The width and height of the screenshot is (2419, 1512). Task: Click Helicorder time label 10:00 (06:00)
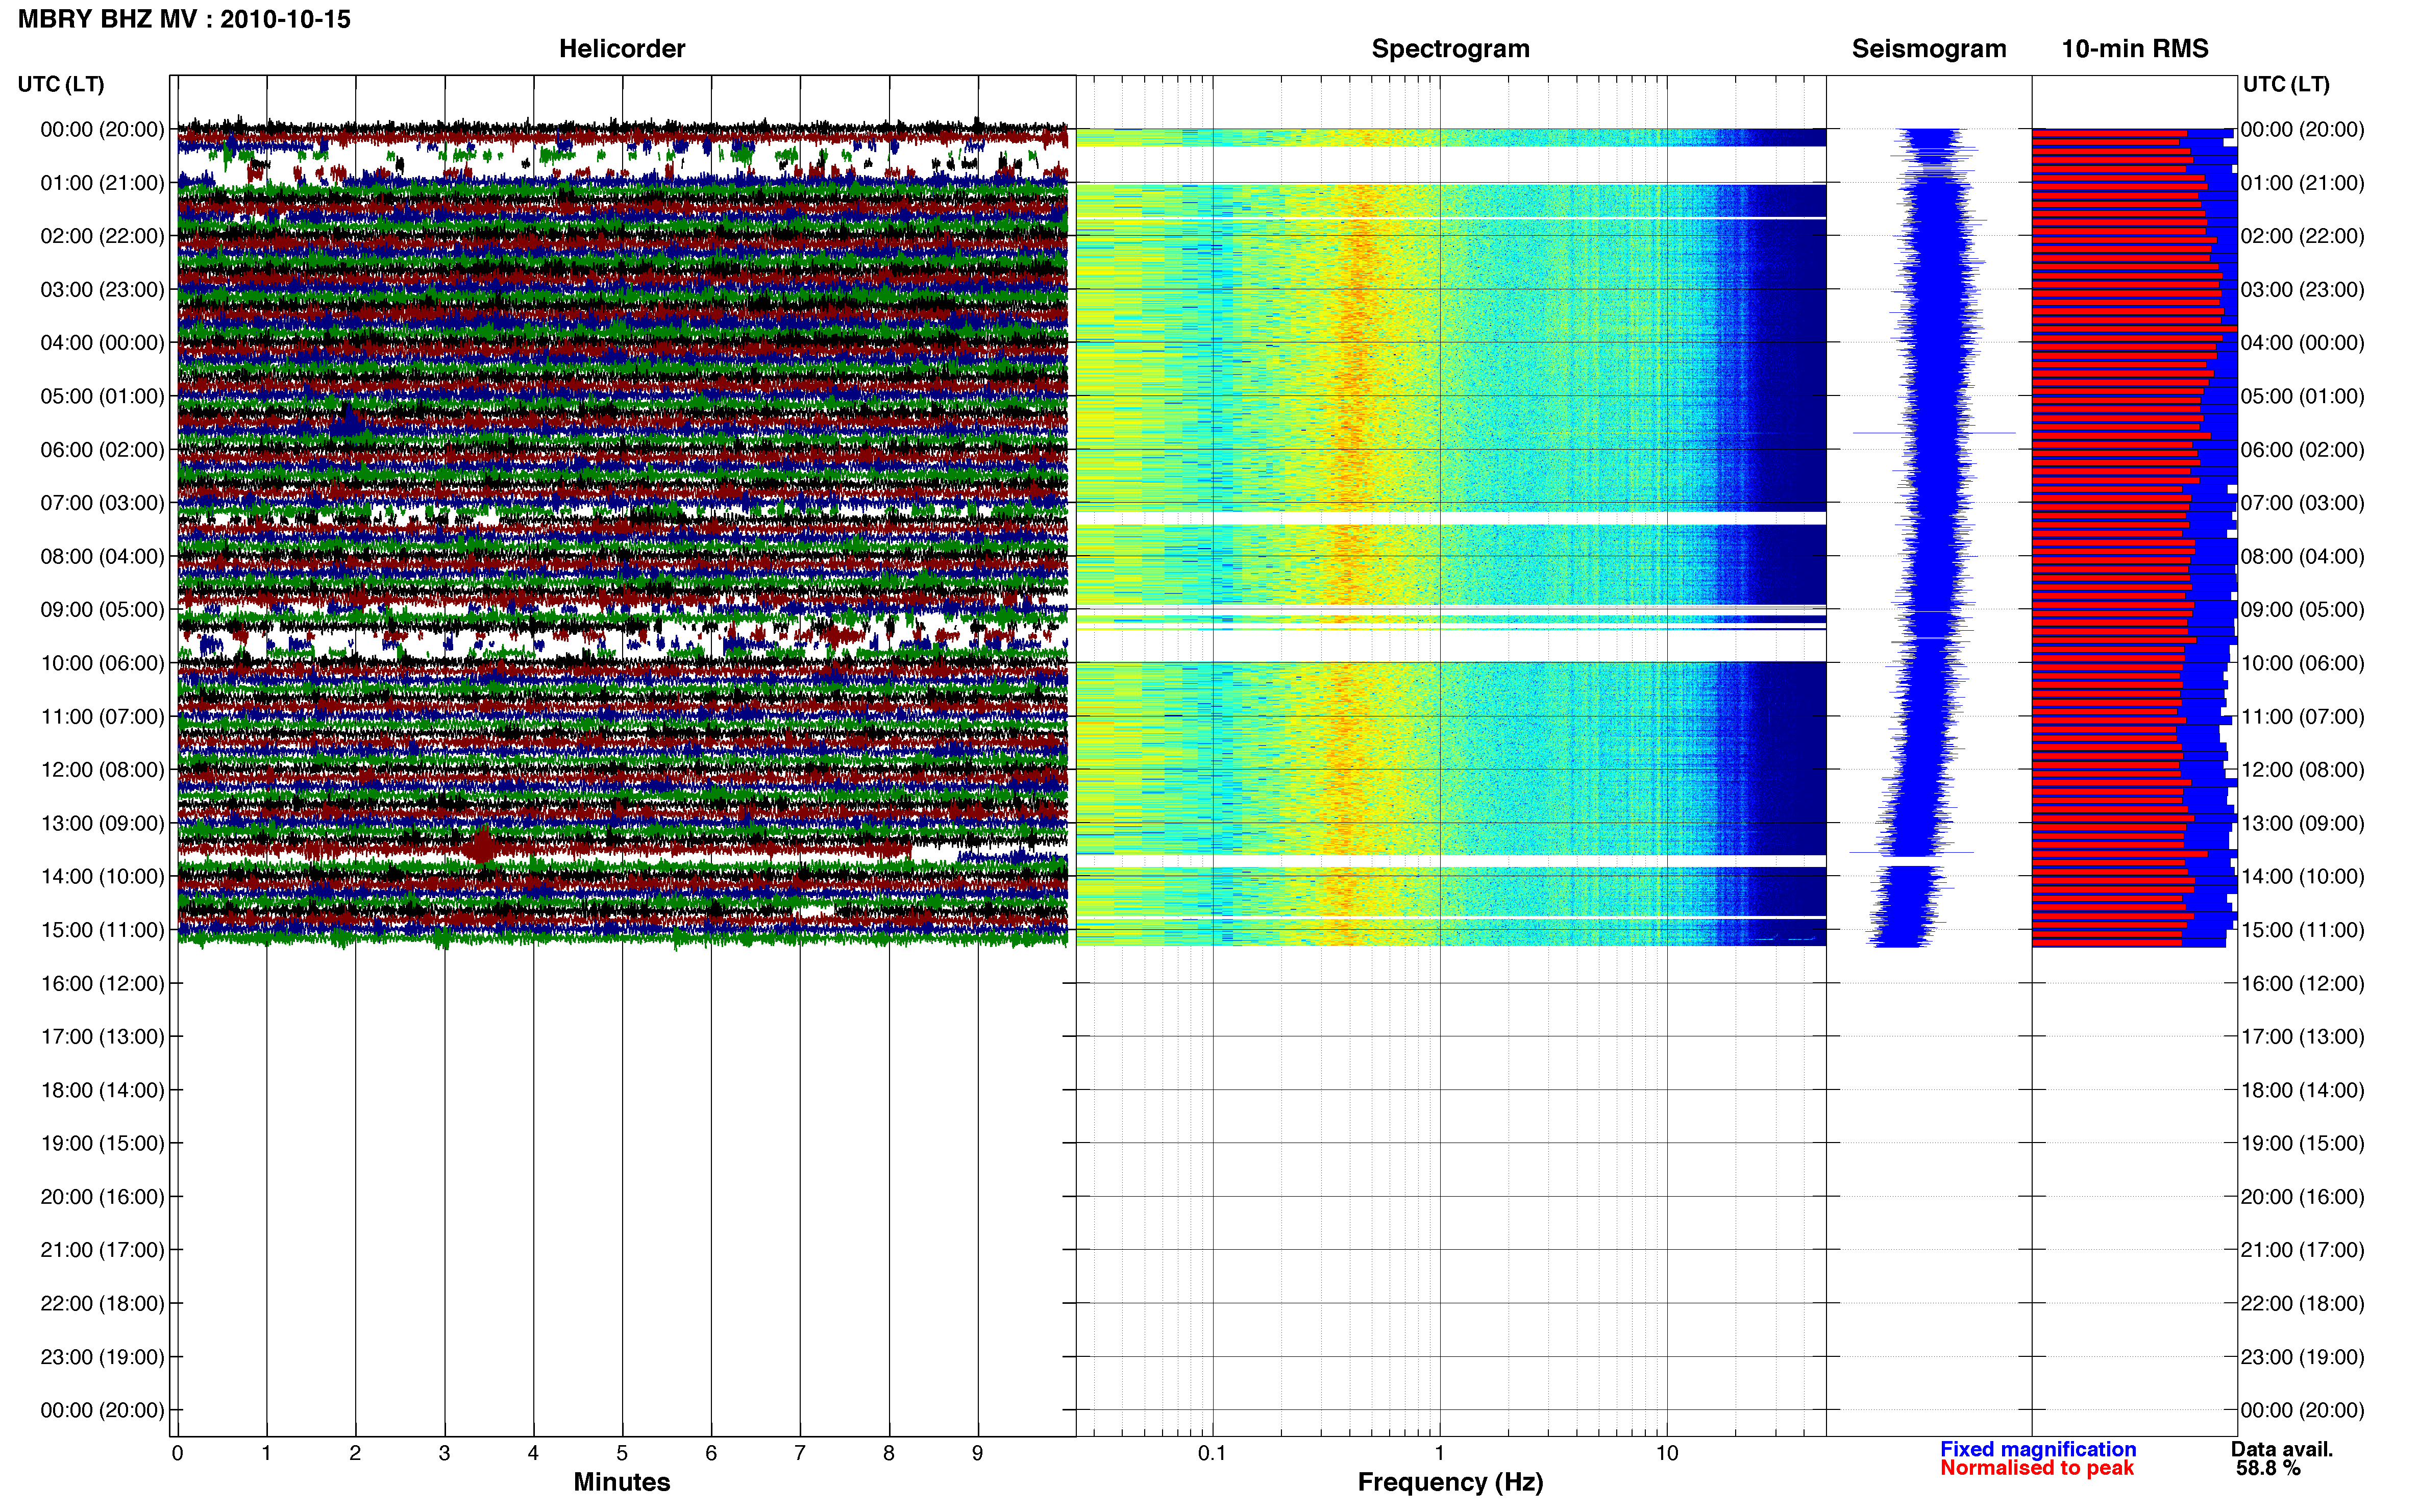coord(102,663)
